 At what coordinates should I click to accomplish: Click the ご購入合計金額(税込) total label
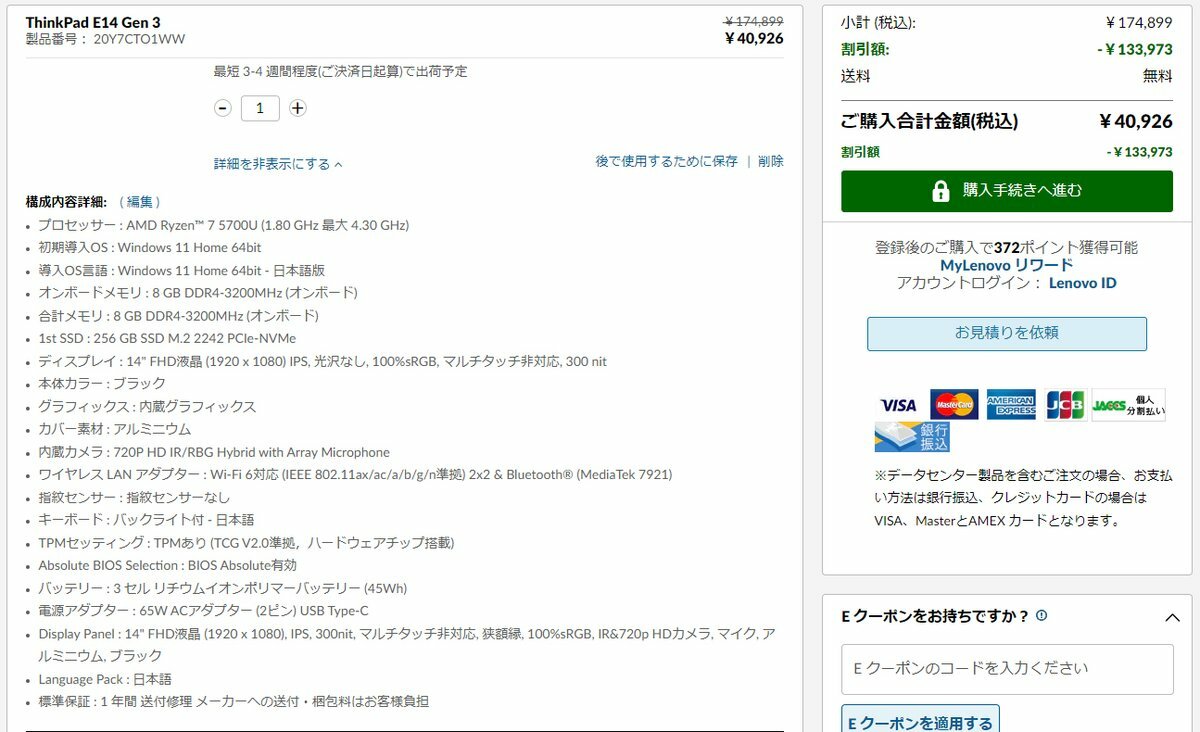[x=930, y=122]
